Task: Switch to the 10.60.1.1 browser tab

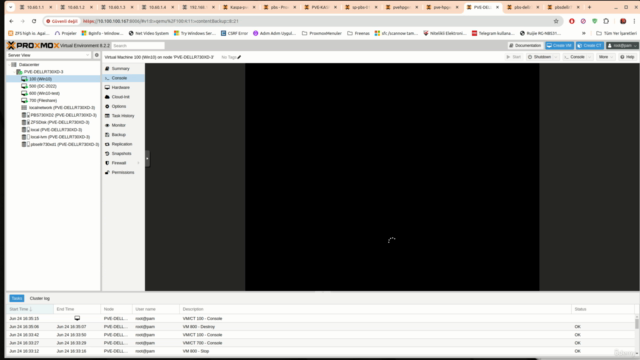Action: pyautogui.click(x=36, y=7)
